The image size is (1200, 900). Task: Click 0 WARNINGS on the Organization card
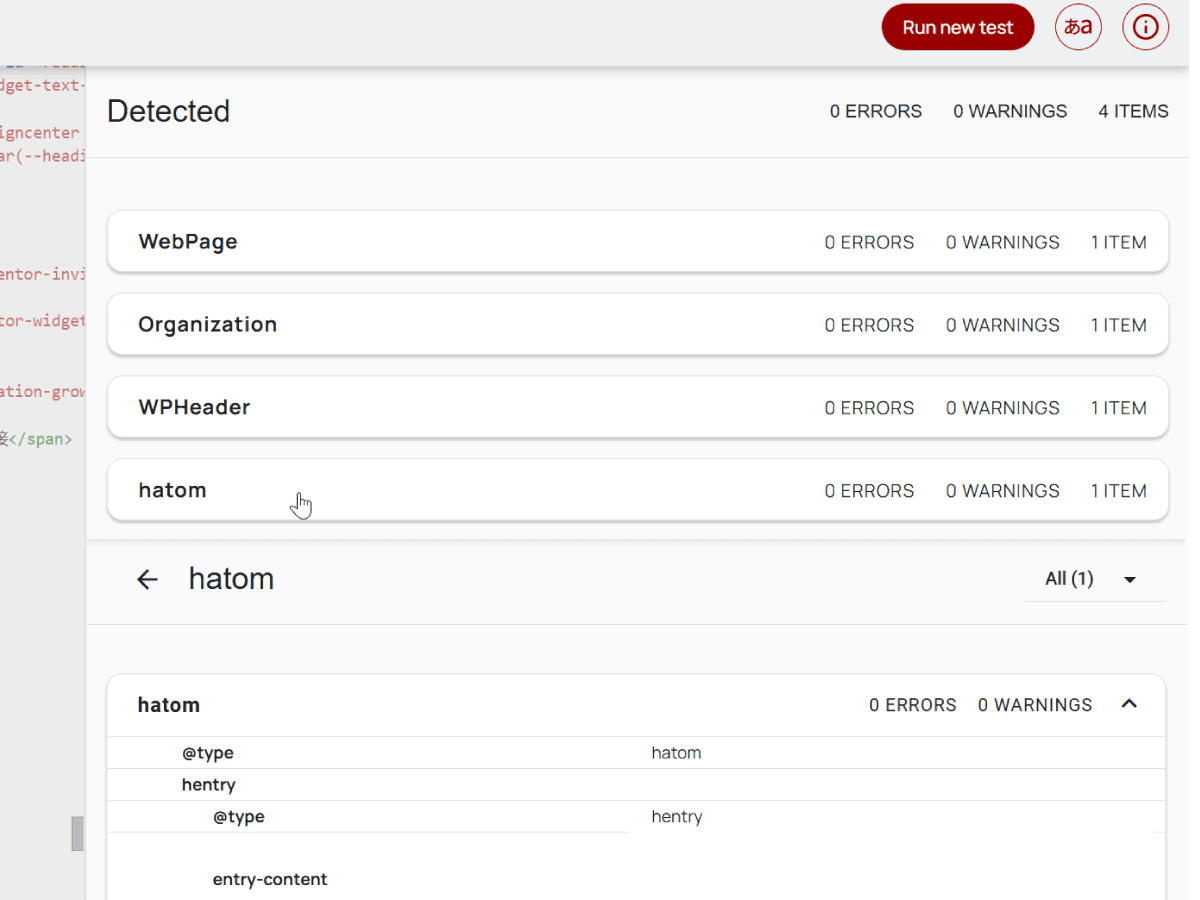(x=1003, y=325)
